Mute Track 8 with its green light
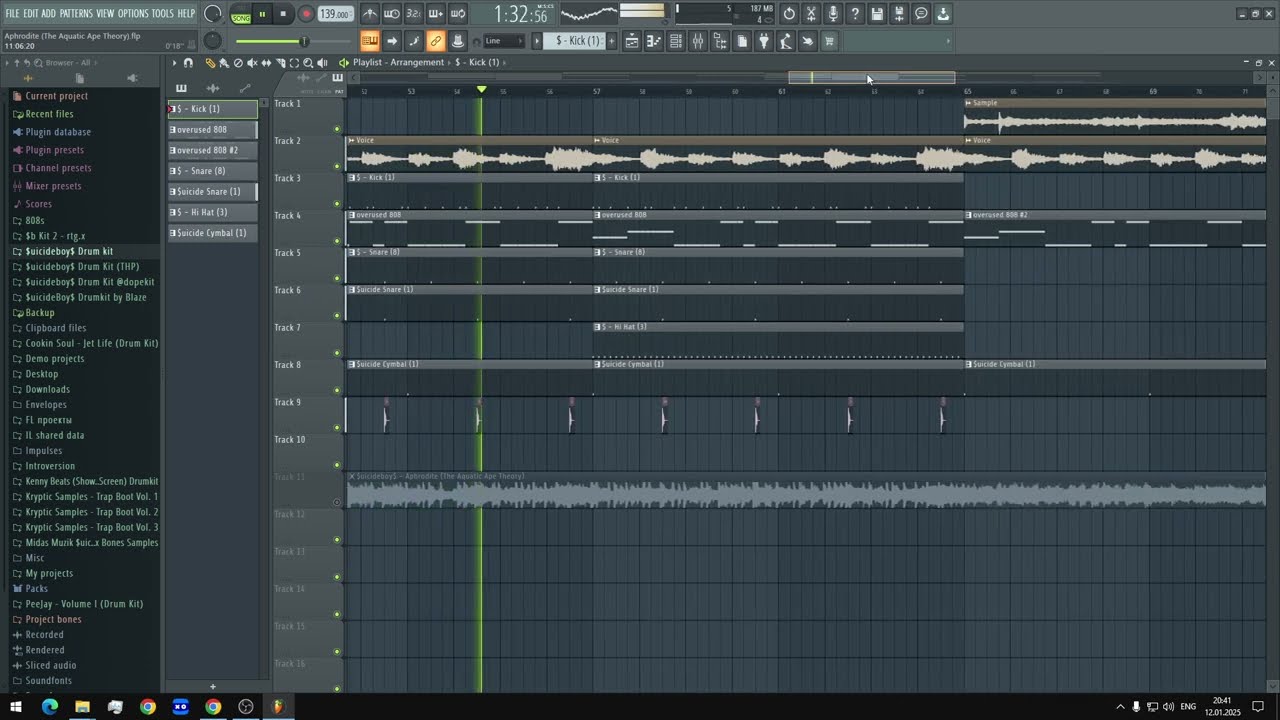The image size is (1280, 720). [x=337, y=390]
